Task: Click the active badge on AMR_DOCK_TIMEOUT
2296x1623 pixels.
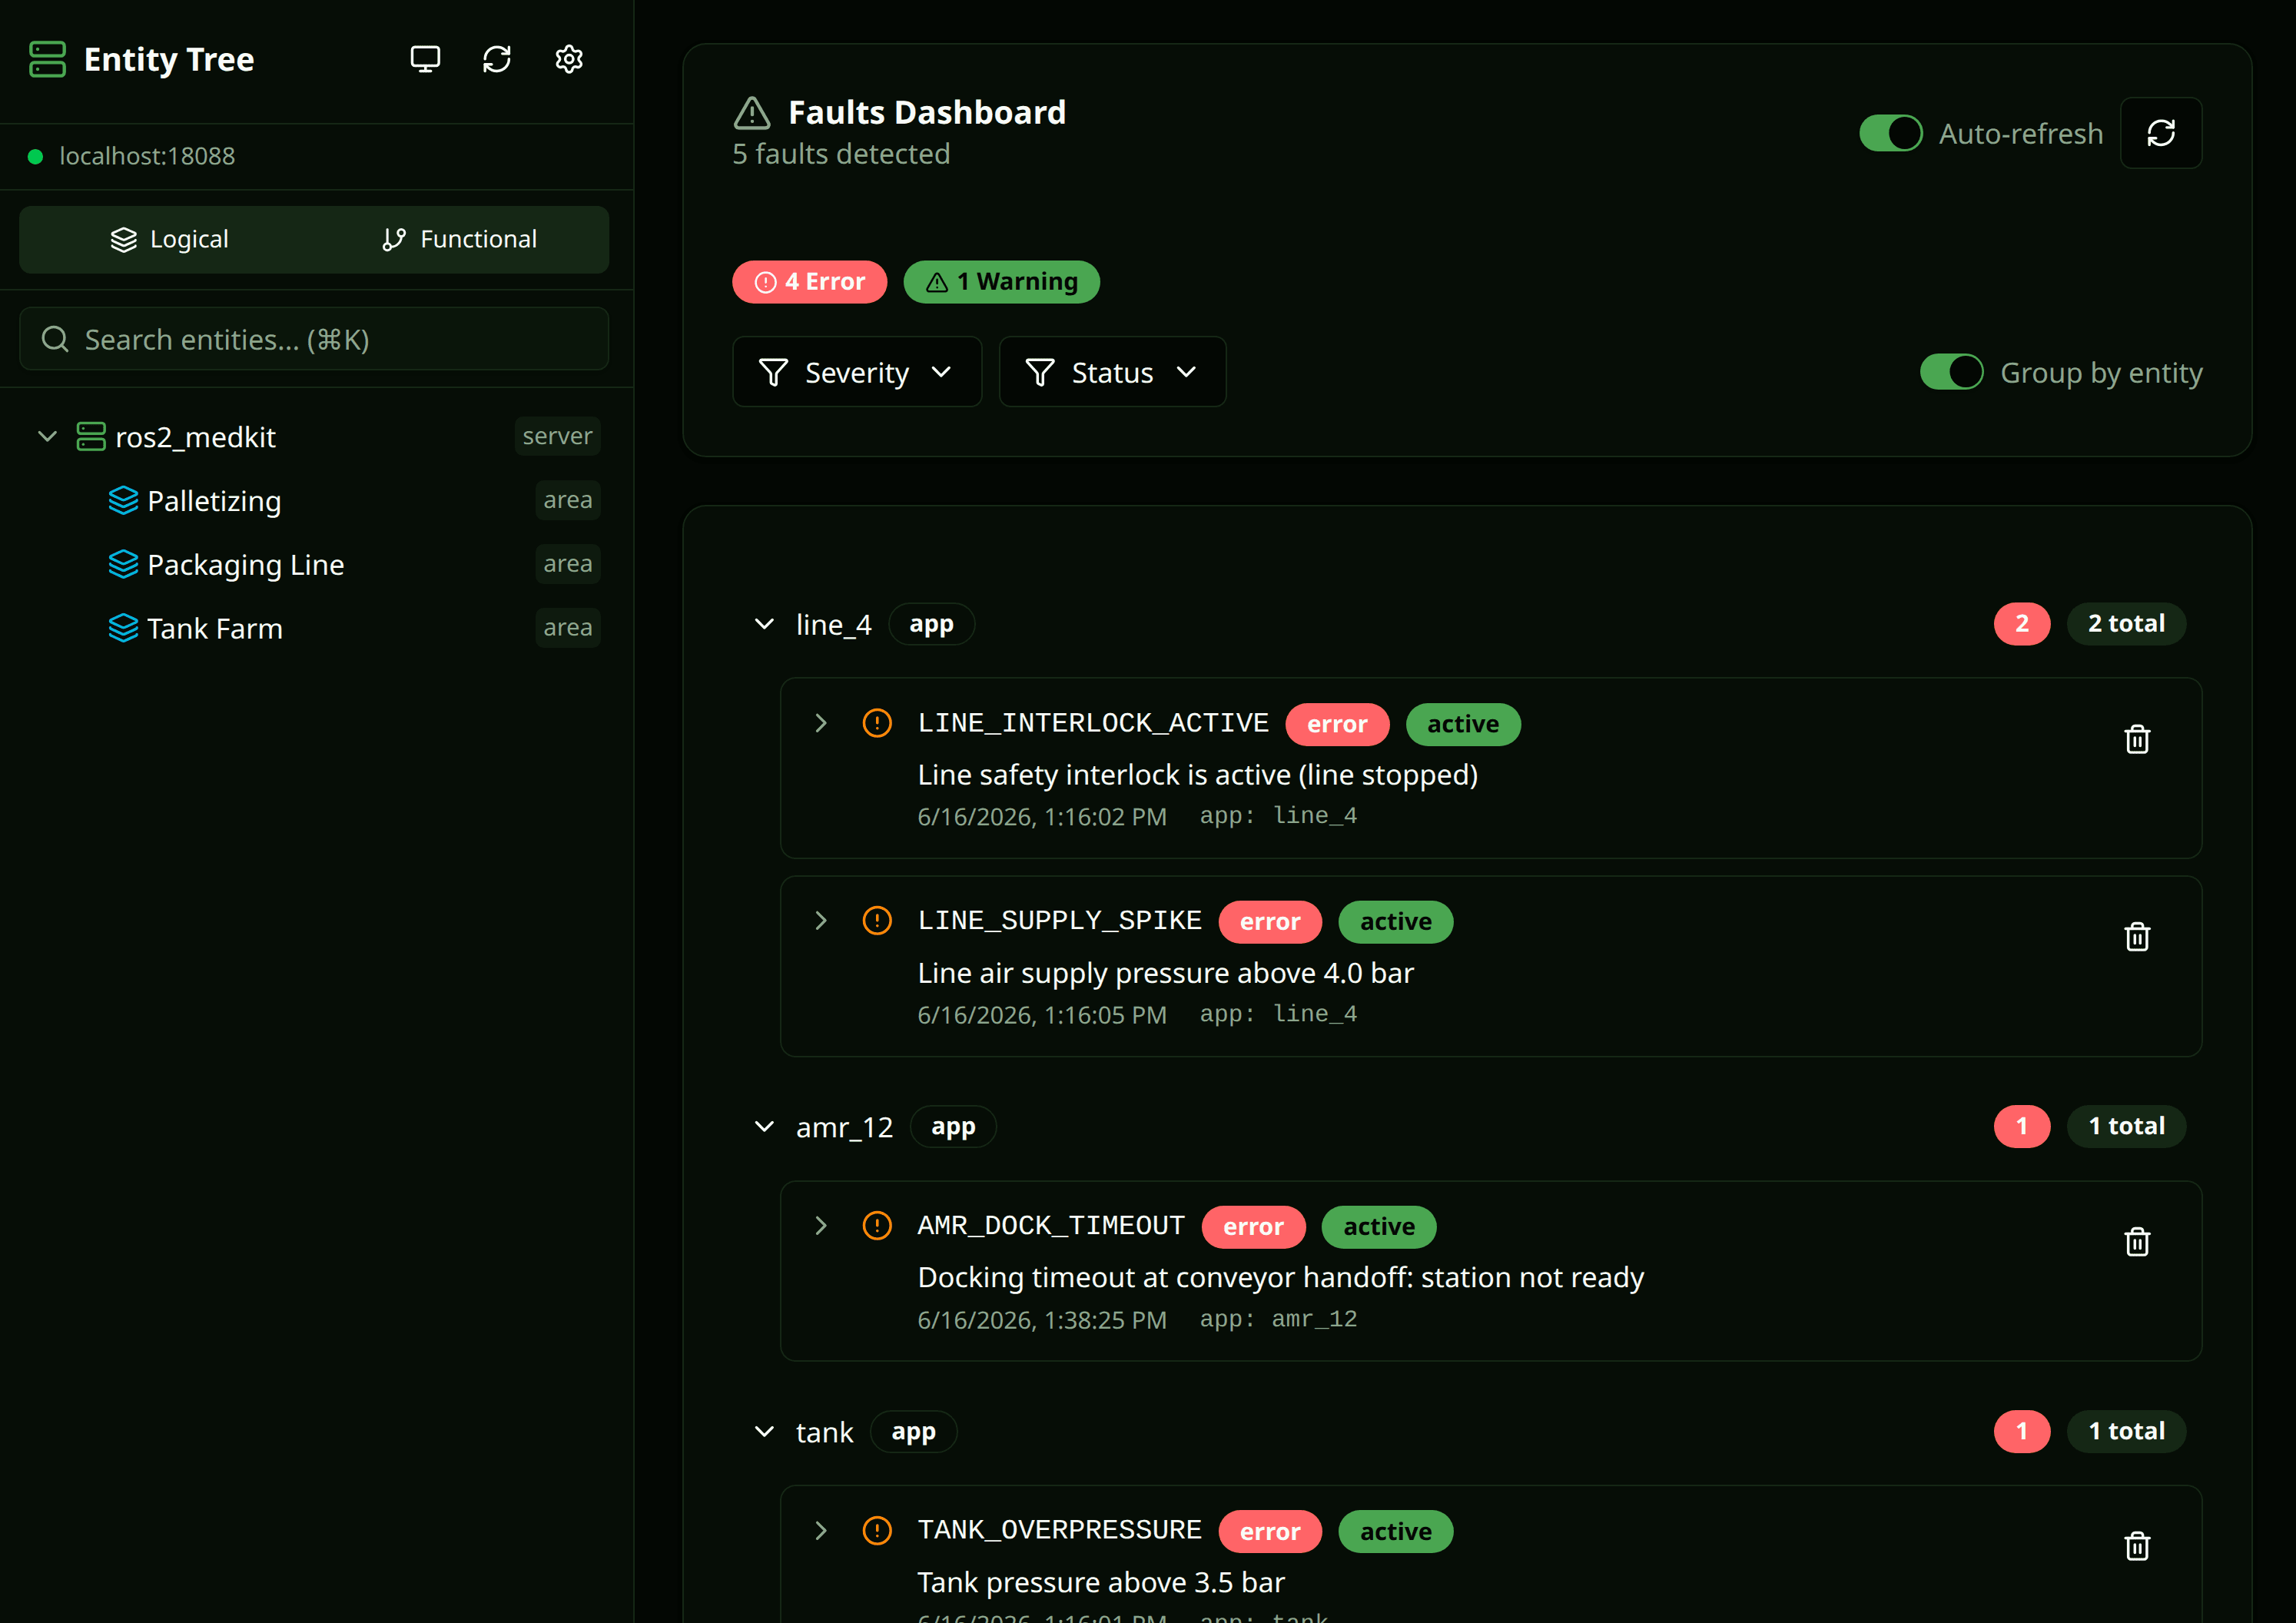Action: pyautogui.click(x=1379, y=1226)
